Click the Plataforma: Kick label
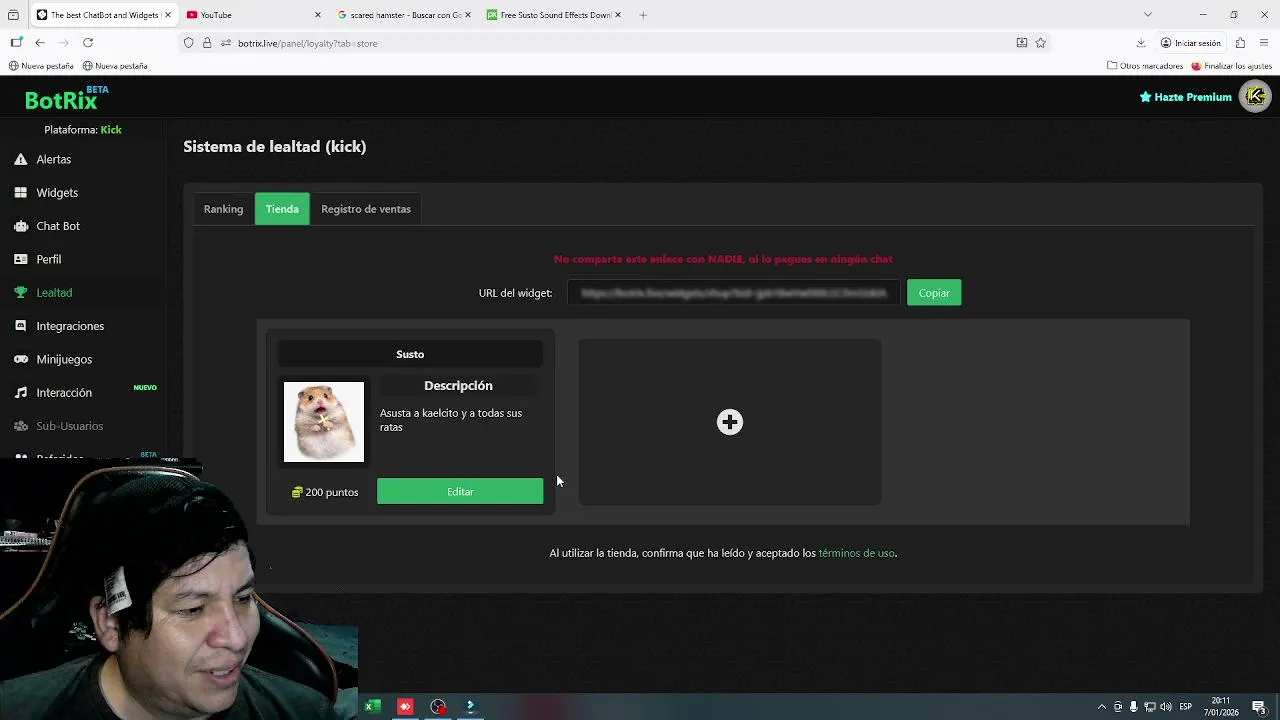 coord(83,130)
